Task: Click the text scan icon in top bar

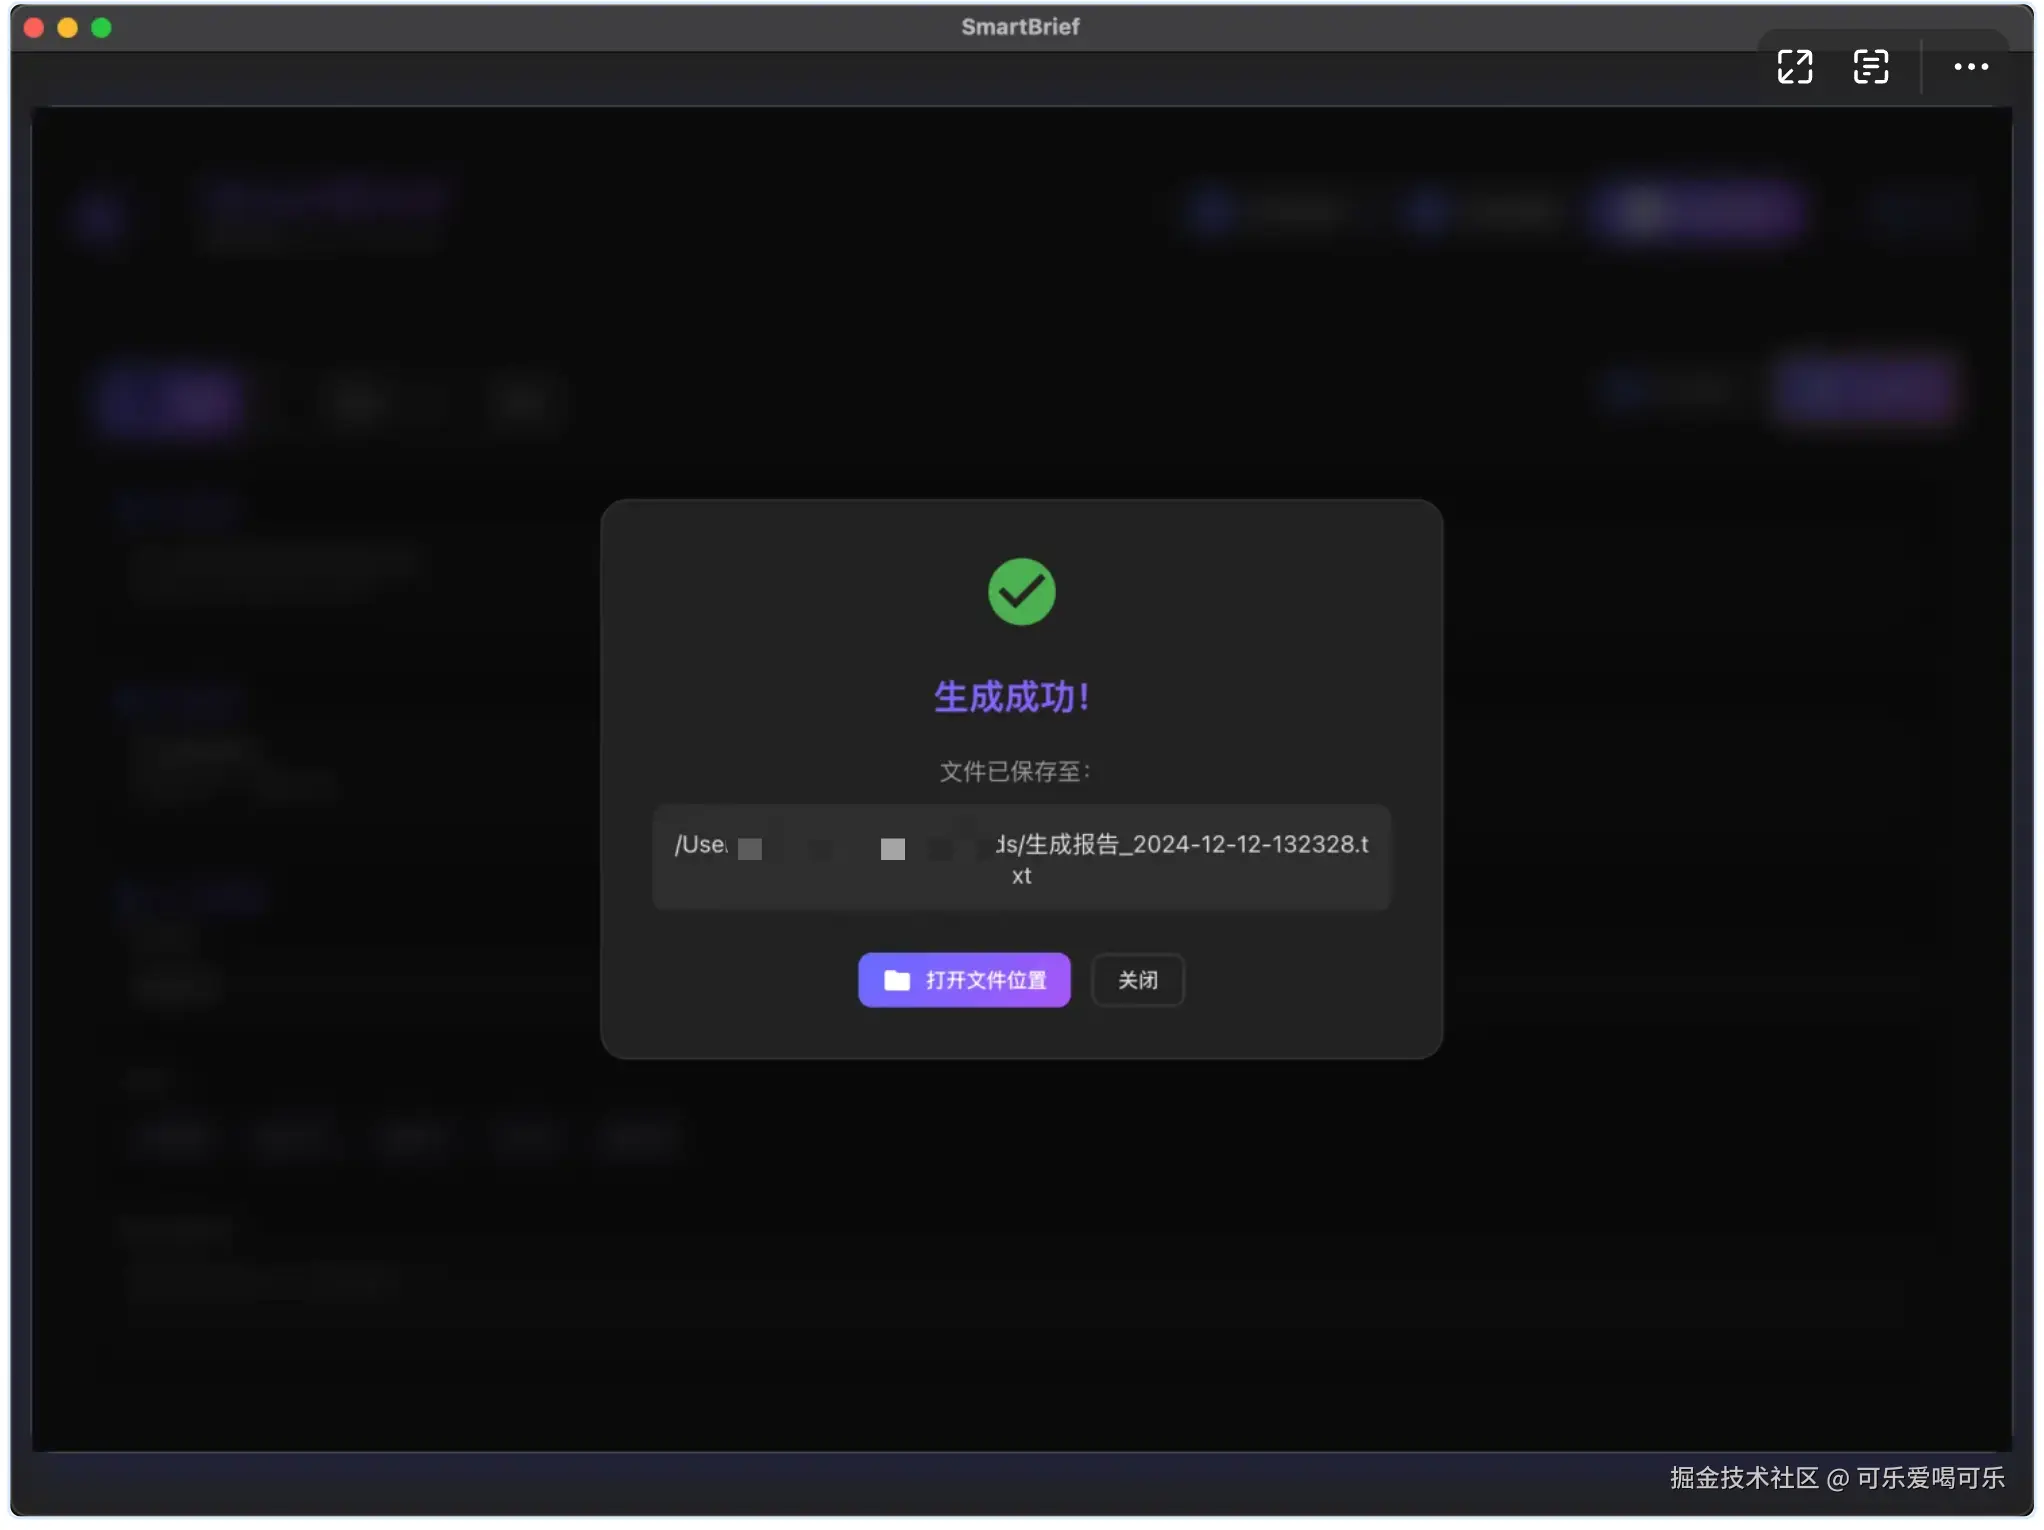Action: tap(1870, 67)
